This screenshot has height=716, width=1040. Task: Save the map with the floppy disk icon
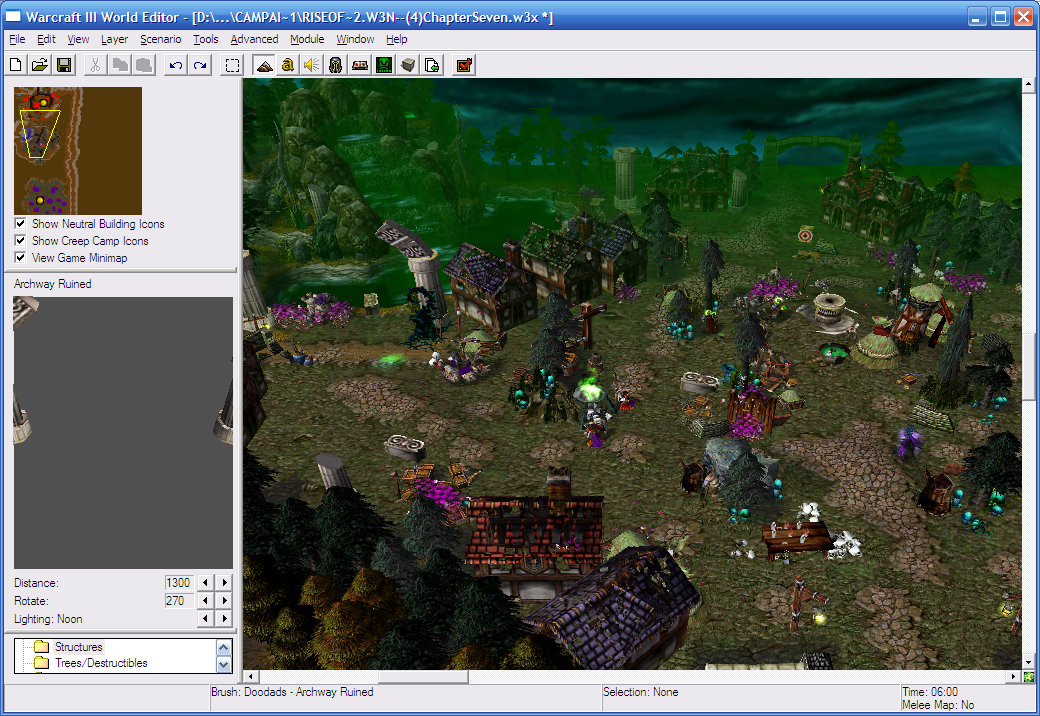point(64,65)
